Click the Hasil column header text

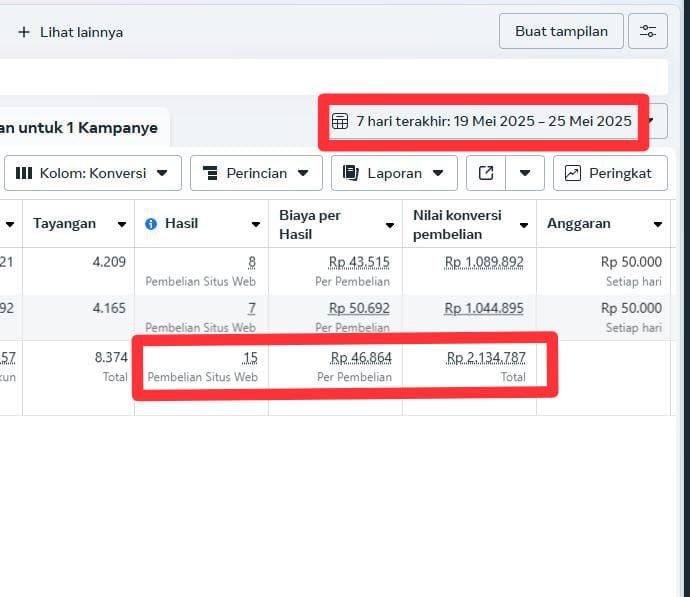tap(181, 223)
